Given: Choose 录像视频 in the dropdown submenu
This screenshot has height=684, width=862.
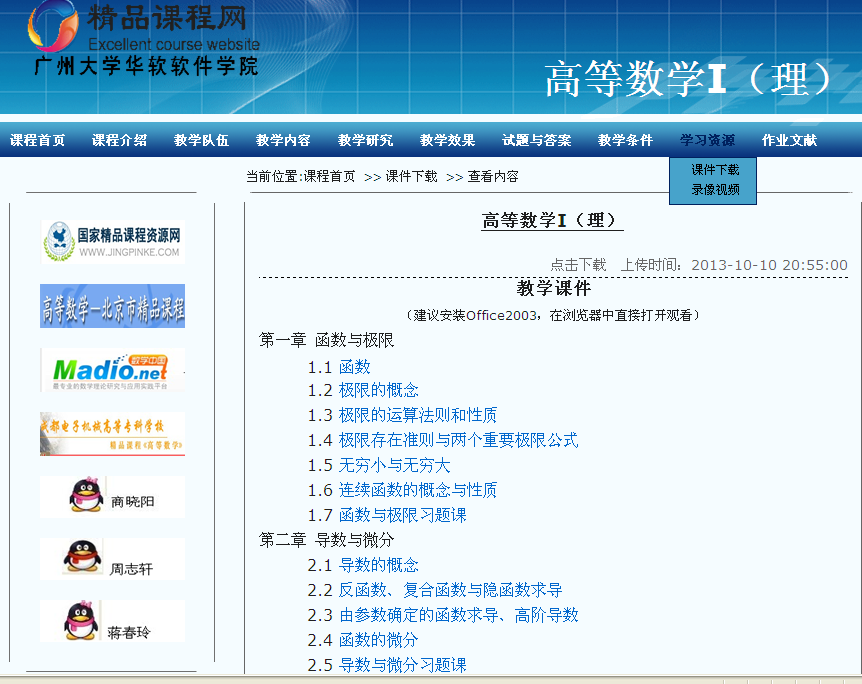Looking at the screenshot, I should 715,190.
